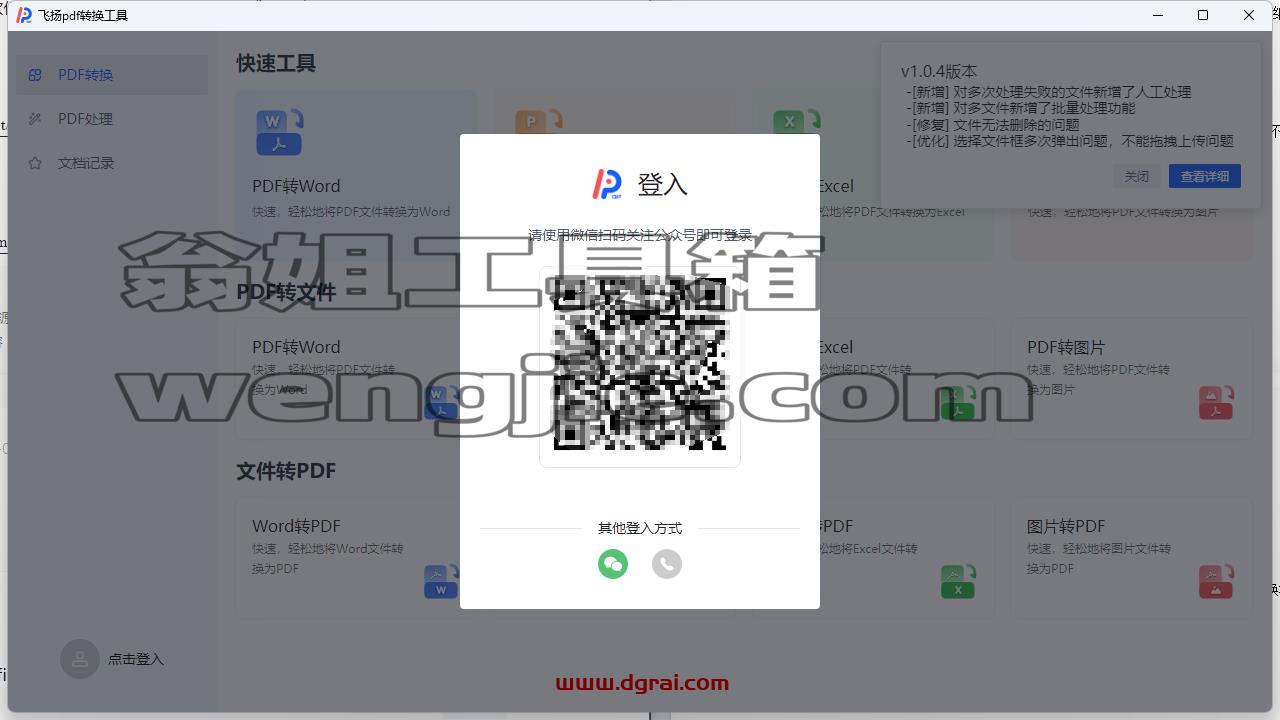Choose WeChat login option icon
Viewport: 1280px width, 720px height.
[613, 564]
